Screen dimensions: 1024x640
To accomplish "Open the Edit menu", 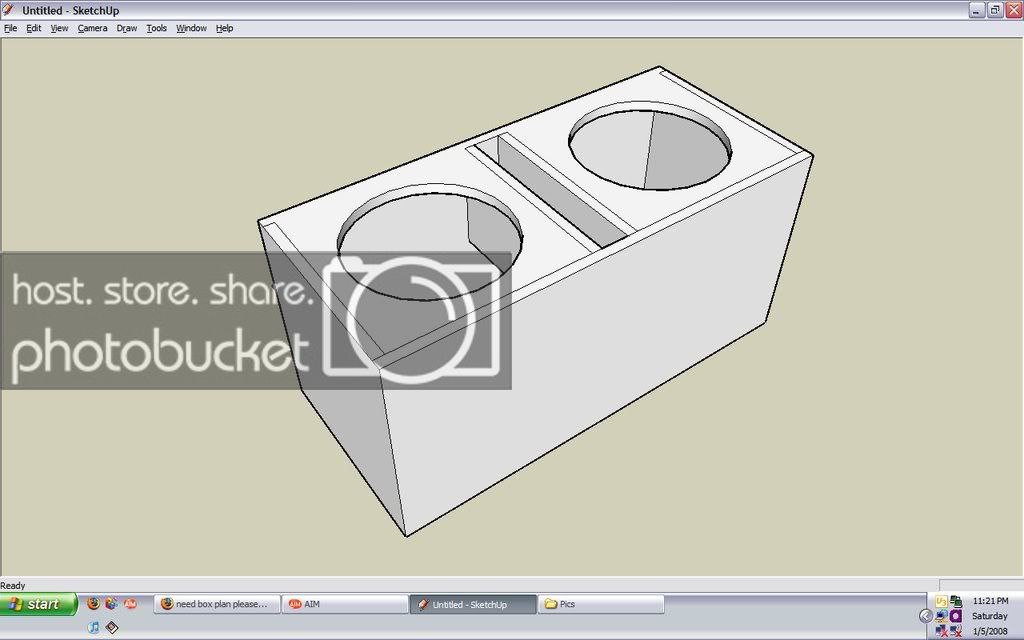I will click(33, 28).
